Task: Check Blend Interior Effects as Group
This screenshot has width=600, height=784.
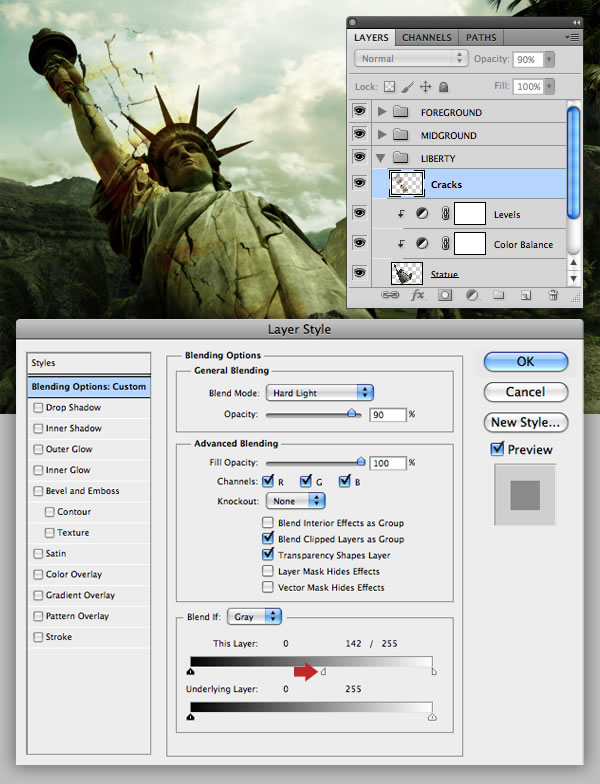Action: tap(268, 522)
